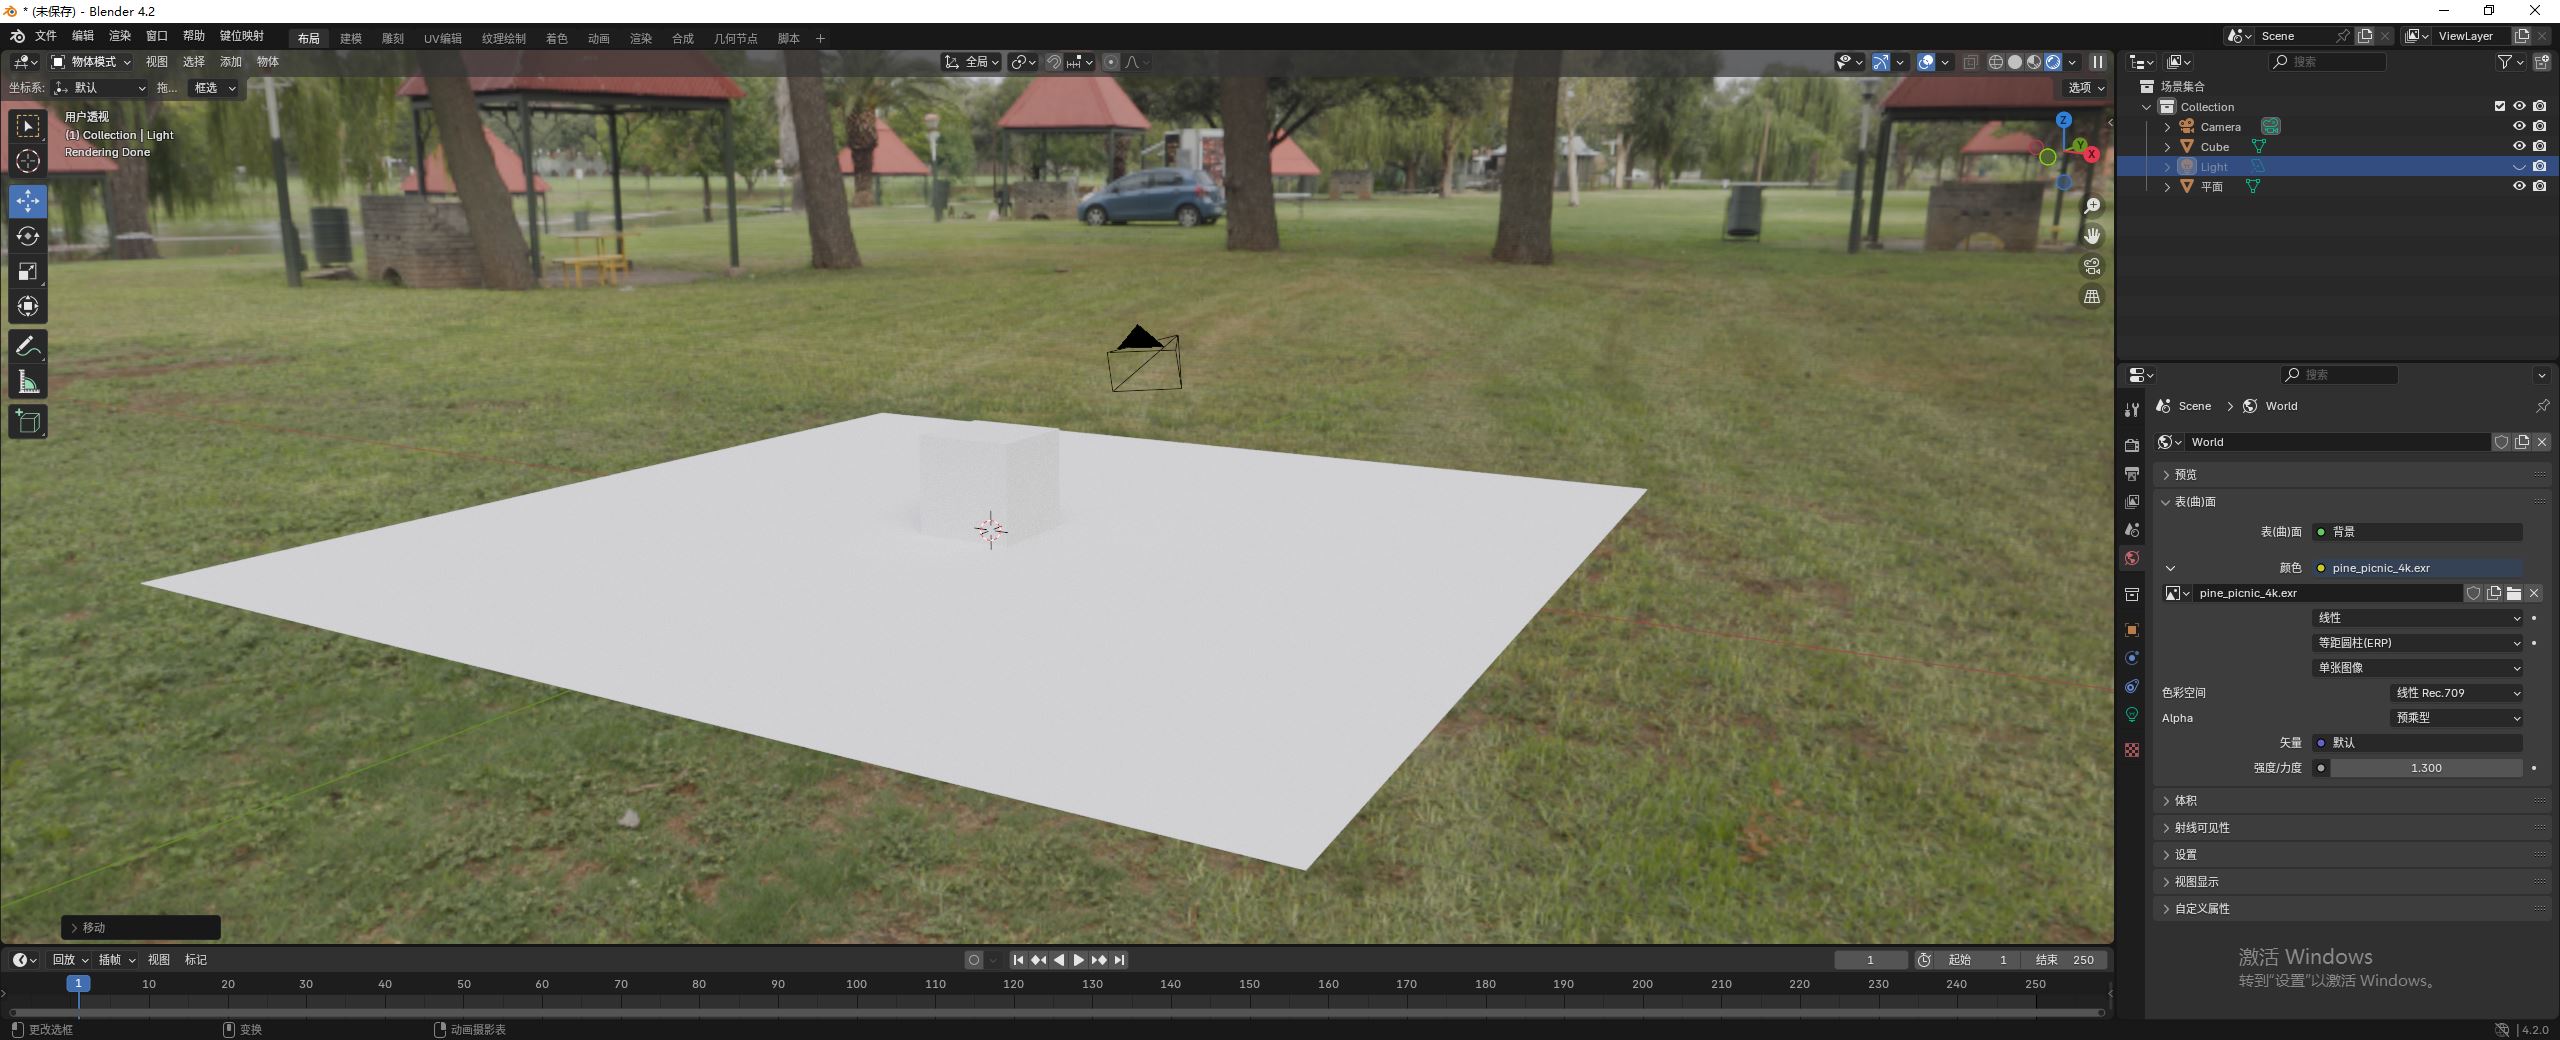Hide the Camera in the outliner
The image size is (2560, 1040).
point(2519,126)
